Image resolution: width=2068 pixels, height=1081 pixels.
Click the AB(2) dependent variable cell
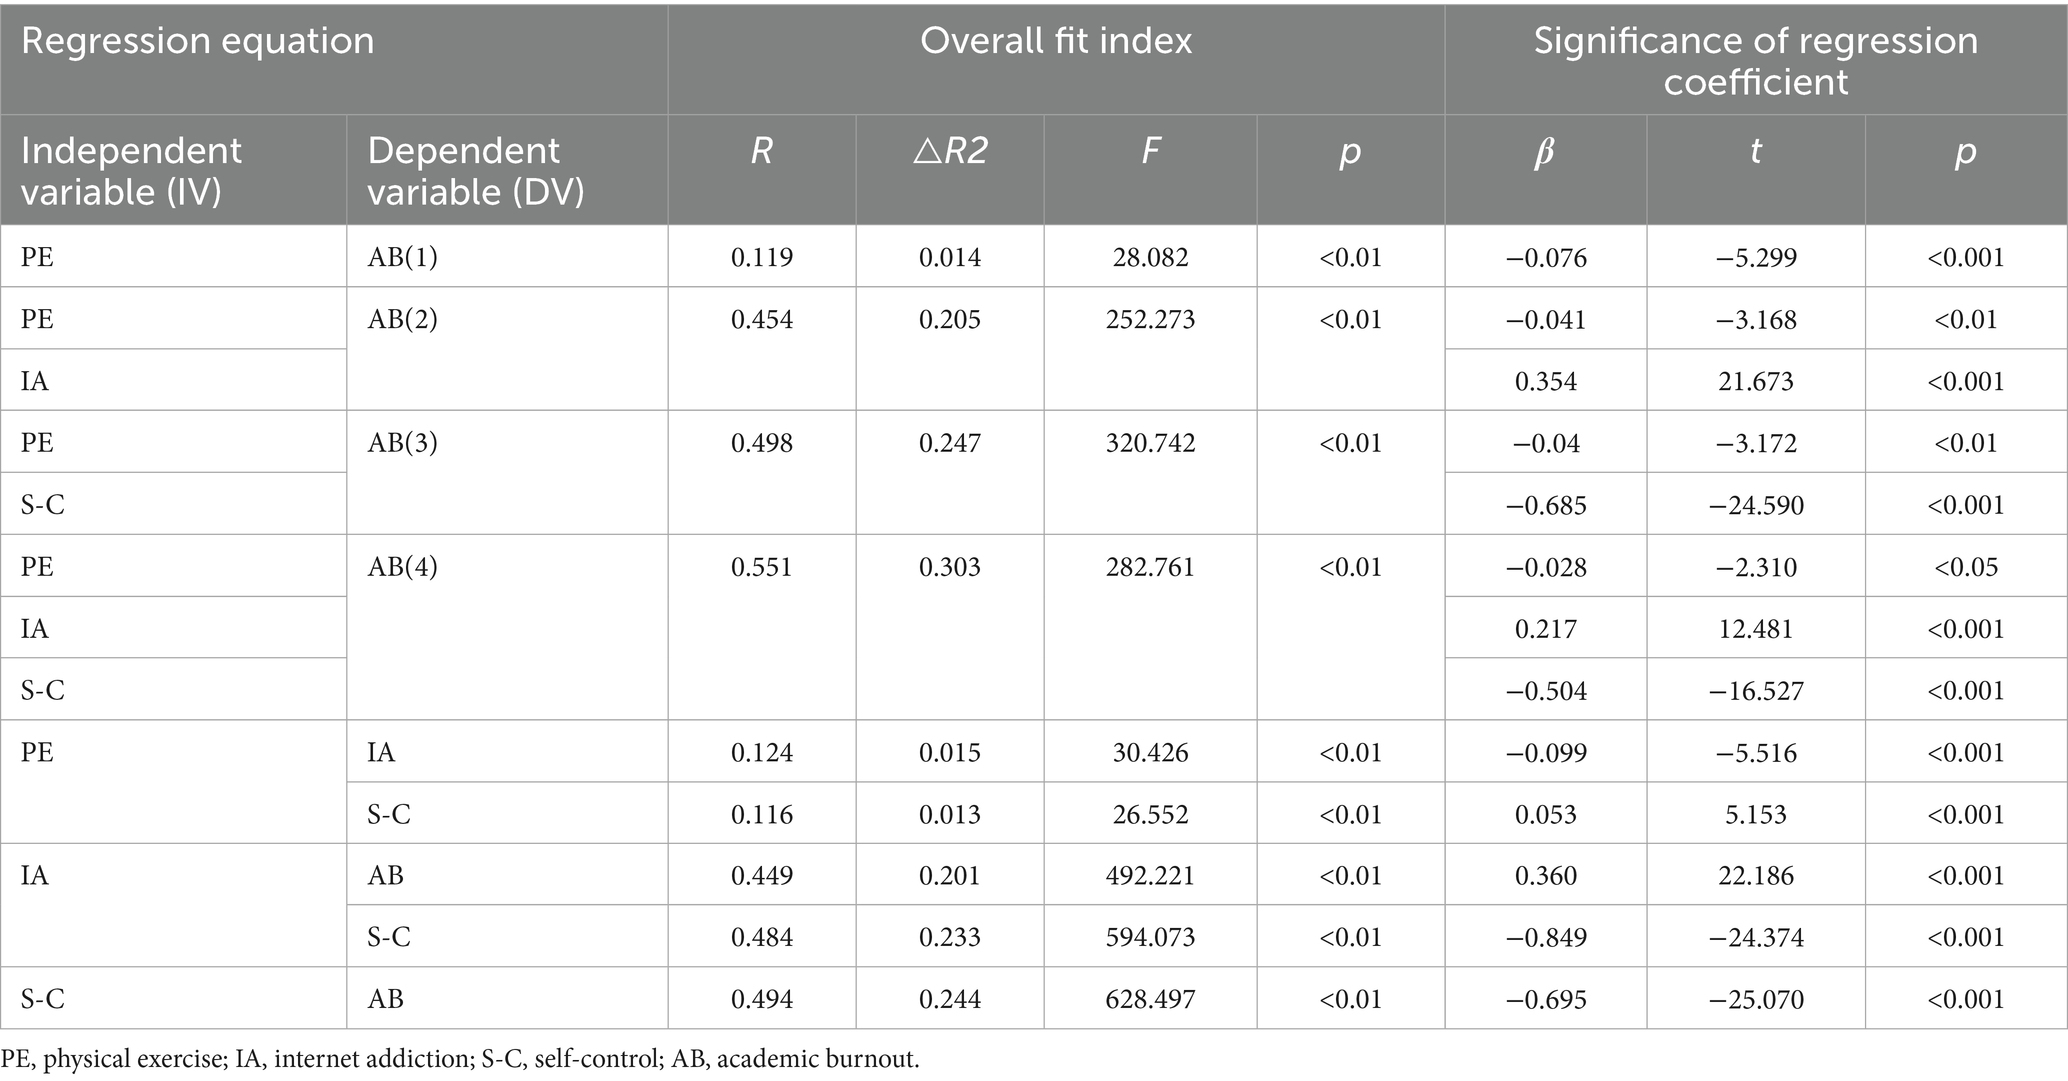(403, 320)
